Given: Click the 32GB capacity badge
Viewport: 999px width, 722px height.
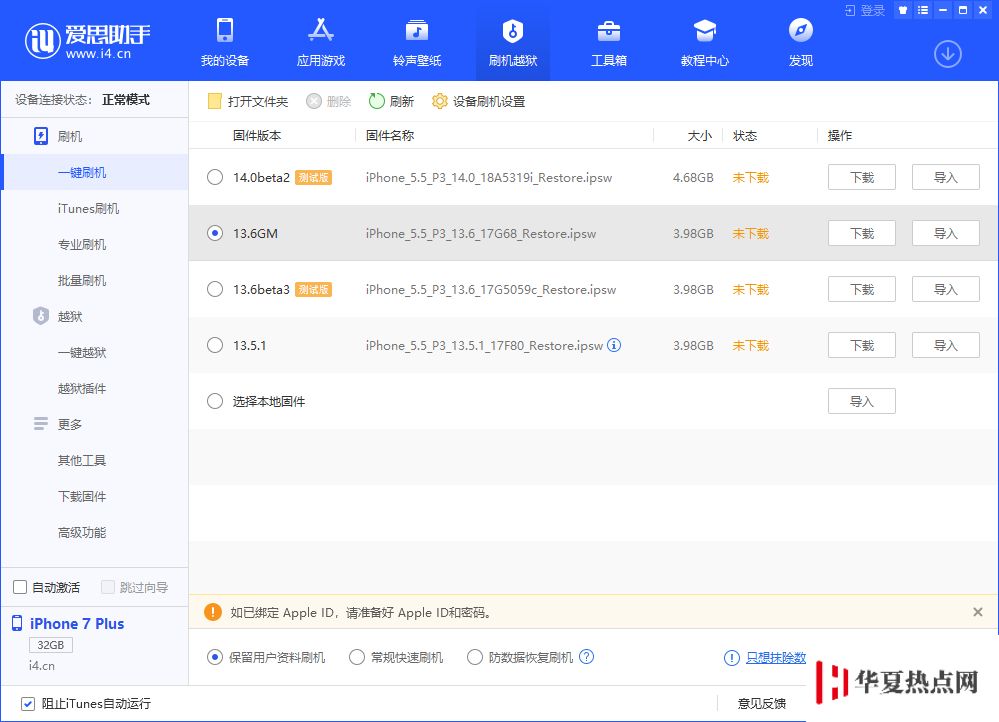Looking at the screenshot, I should pos(51,645).
